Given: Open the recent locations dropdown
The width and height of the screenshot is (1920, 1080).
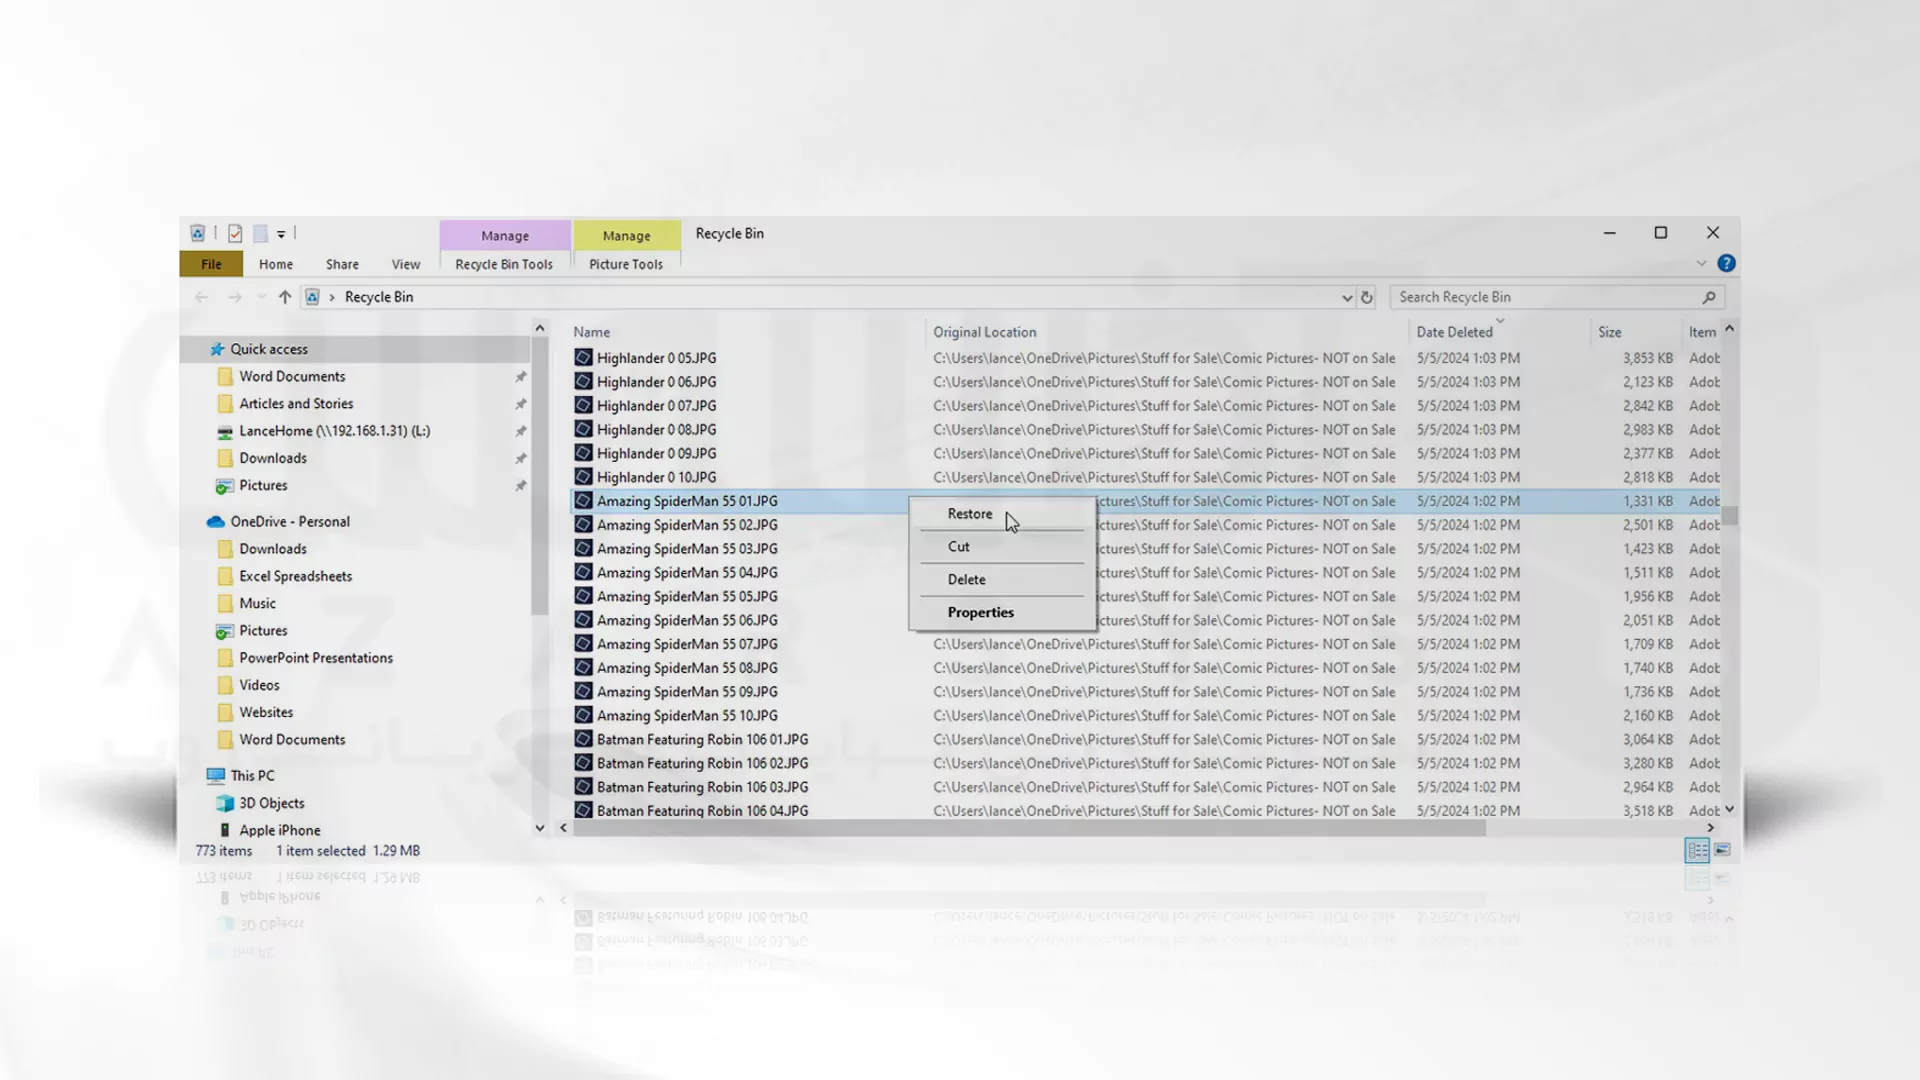Looking at the screenshot, I should pyautogui.click(x=261, y=297).
